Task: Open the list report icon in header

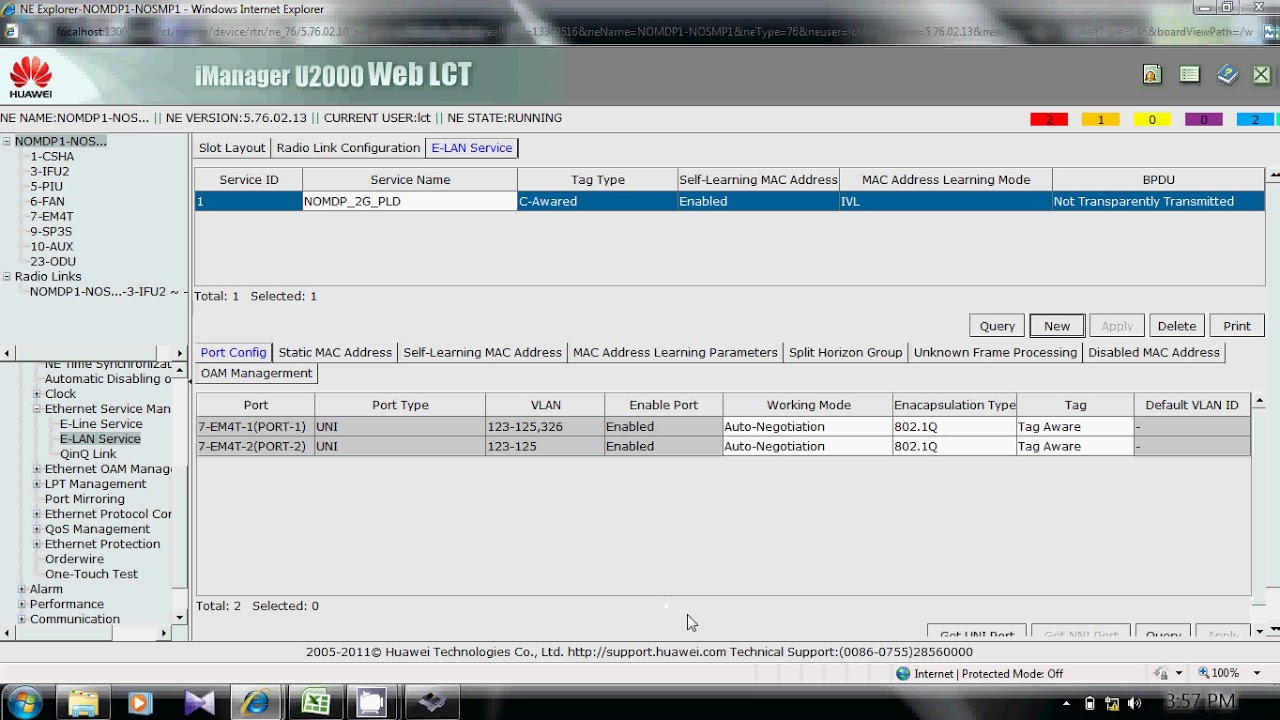Action: 1189,75
